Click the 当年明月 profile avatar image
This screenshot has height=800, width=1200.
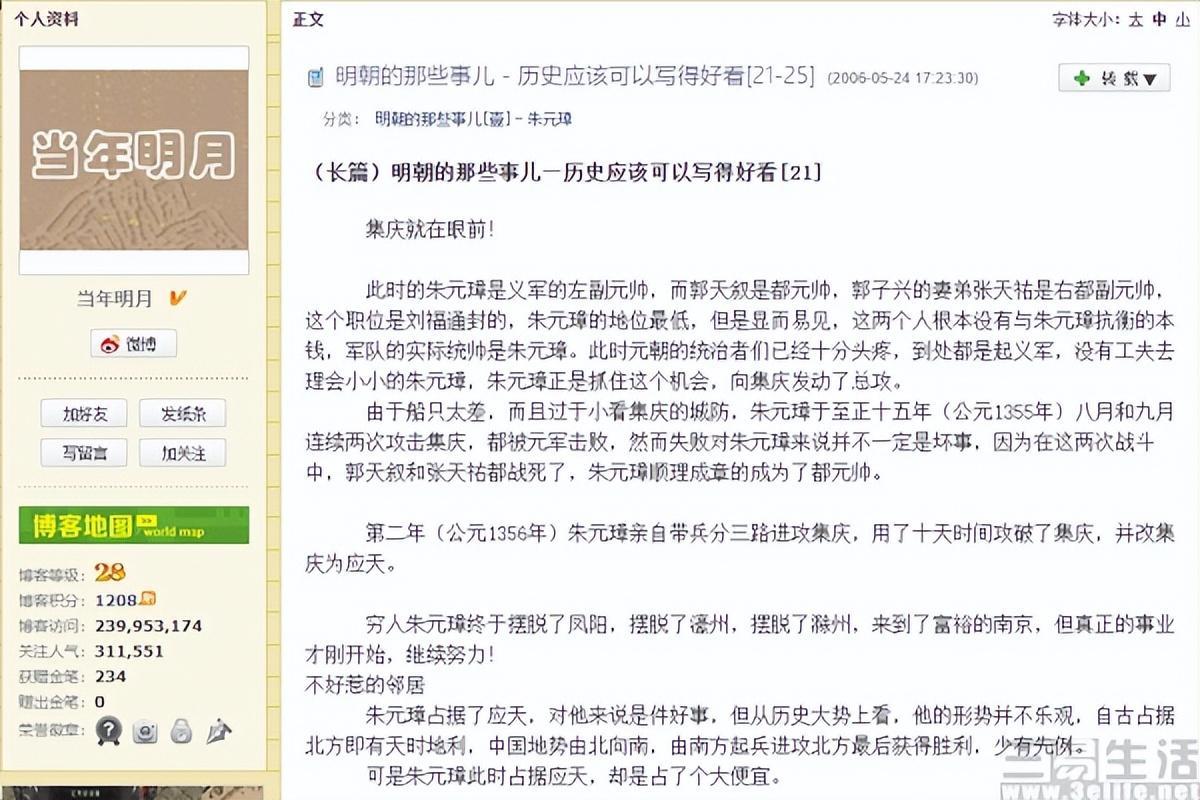pyautogui.click(x=134, y=160)
